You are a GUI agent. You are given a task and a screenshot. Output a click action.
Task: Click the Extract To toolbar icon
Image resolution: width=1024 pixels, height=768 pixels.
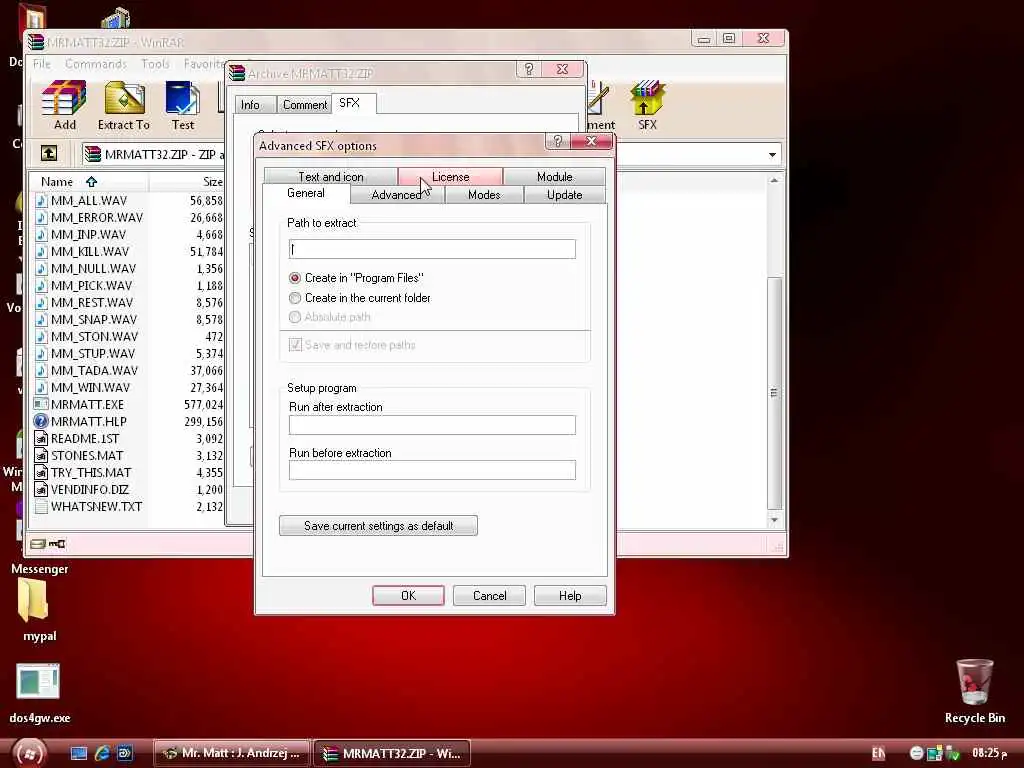tap(123, 104)
